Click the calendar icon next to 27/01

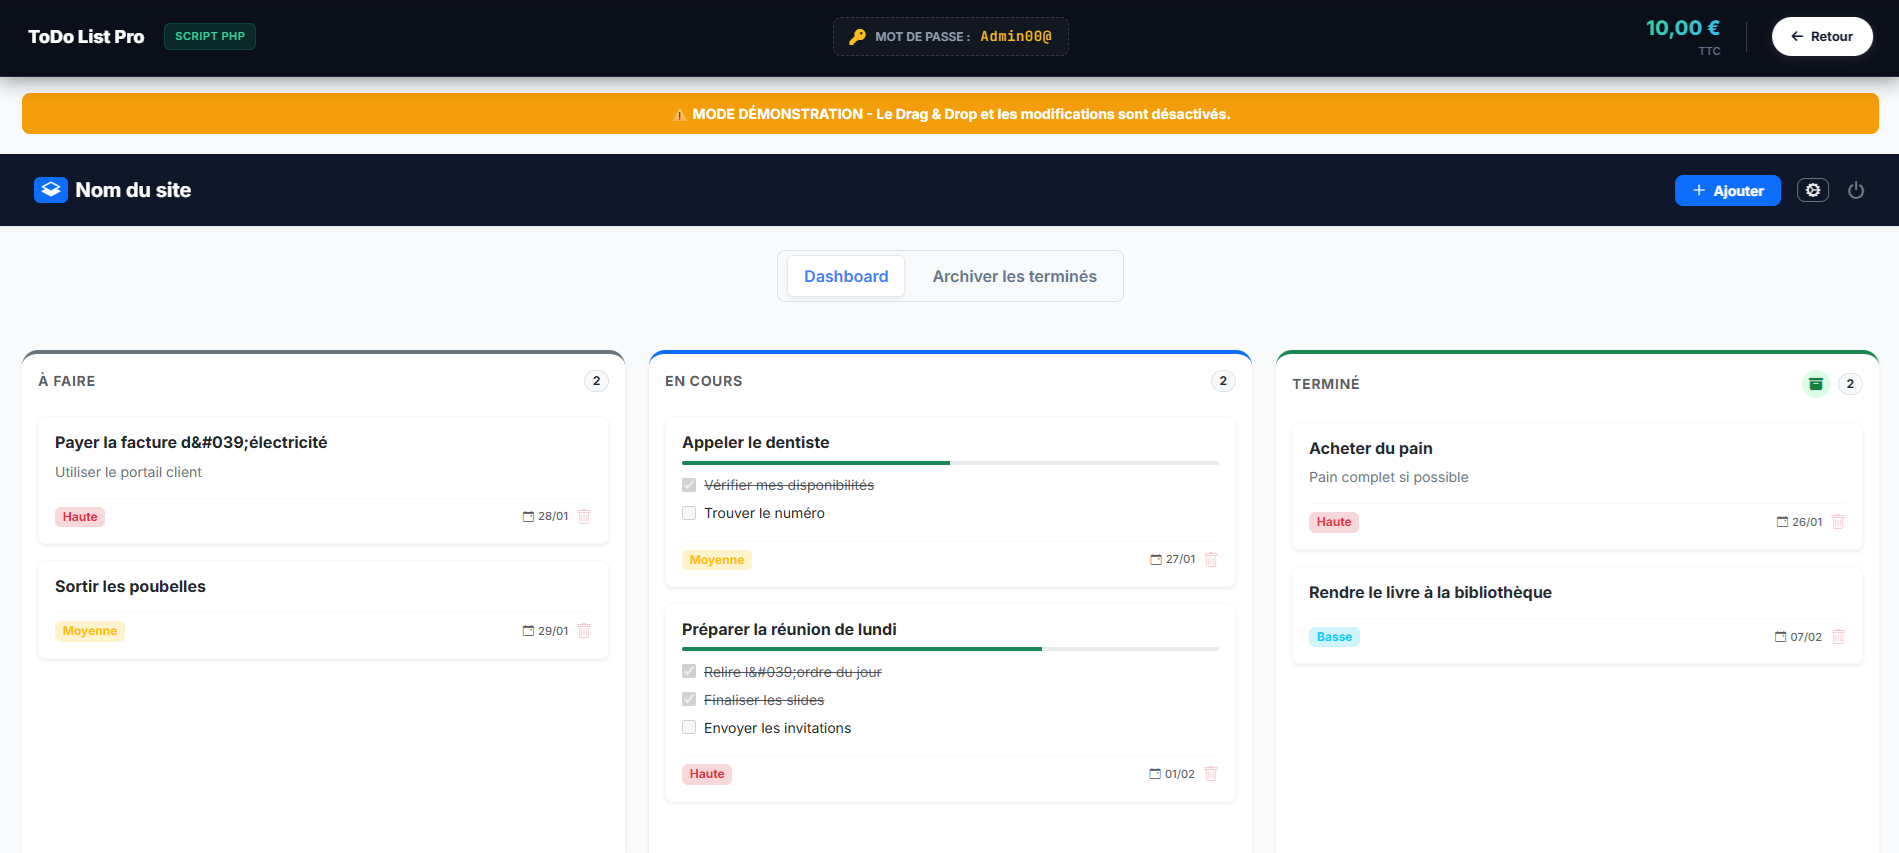(x=1156, y=560)
